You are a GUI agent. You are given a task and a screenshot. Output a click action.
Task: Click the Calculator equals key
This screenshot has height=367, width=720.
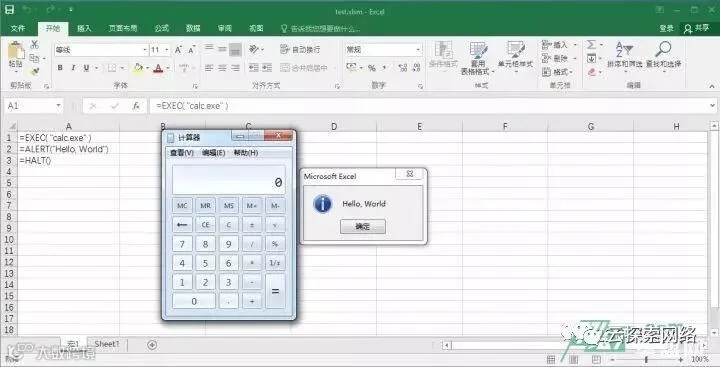[275, 291]
